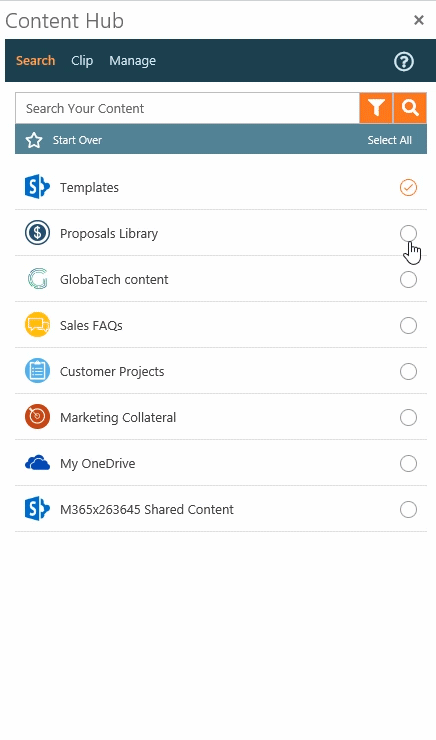Toggle the M365x263645 Shared Content circle
This screenshot has height=740, width=436.
coord(408,509)
